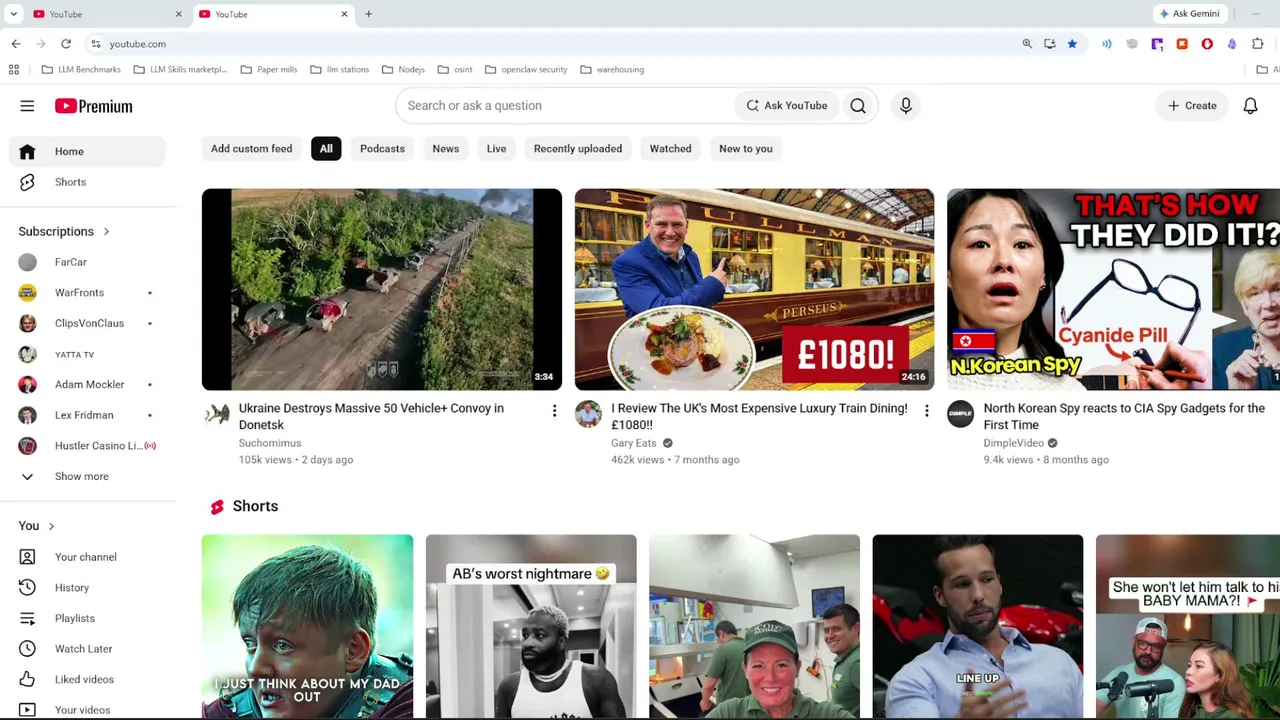Viewport: 1280px width, 720px height.
Task: Open the bookmark star icon
Action: (1072, 44)
